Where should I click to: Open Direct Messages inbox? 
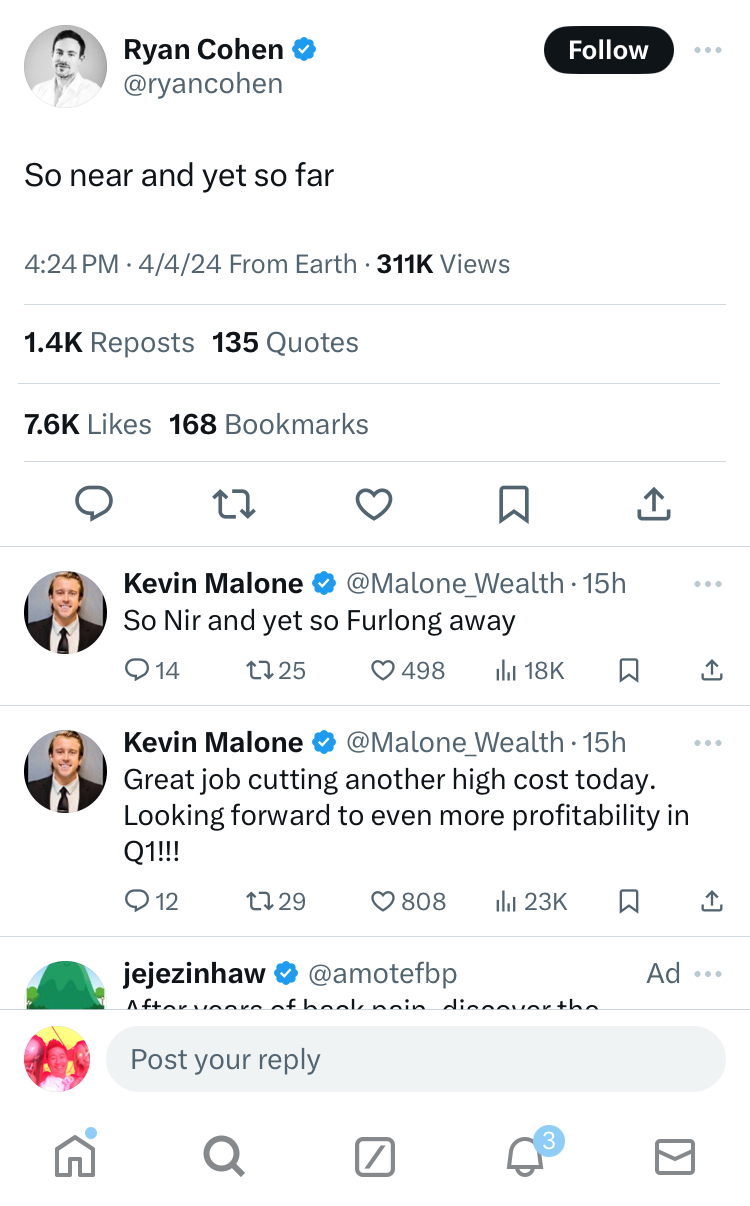[674, 1158]
